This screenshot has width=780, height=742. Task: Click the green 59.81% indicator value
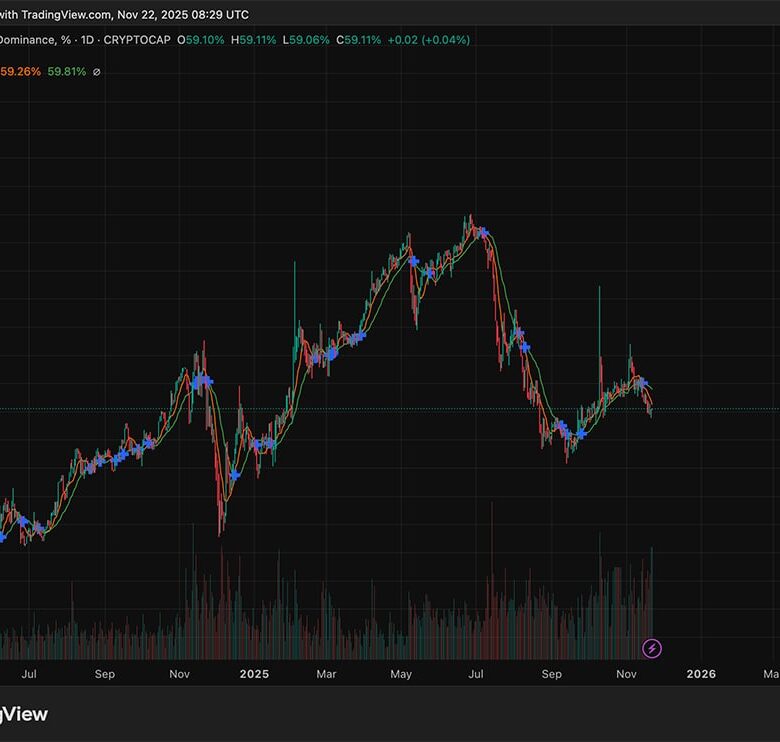pyautogui.click(x=66, y=72)
